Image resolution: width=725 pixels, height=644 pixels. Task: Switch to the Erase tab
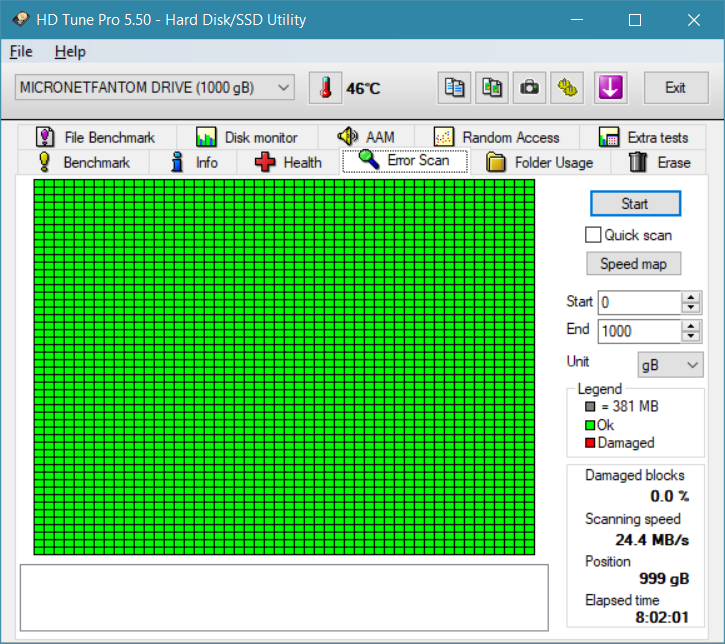(659, 162)
